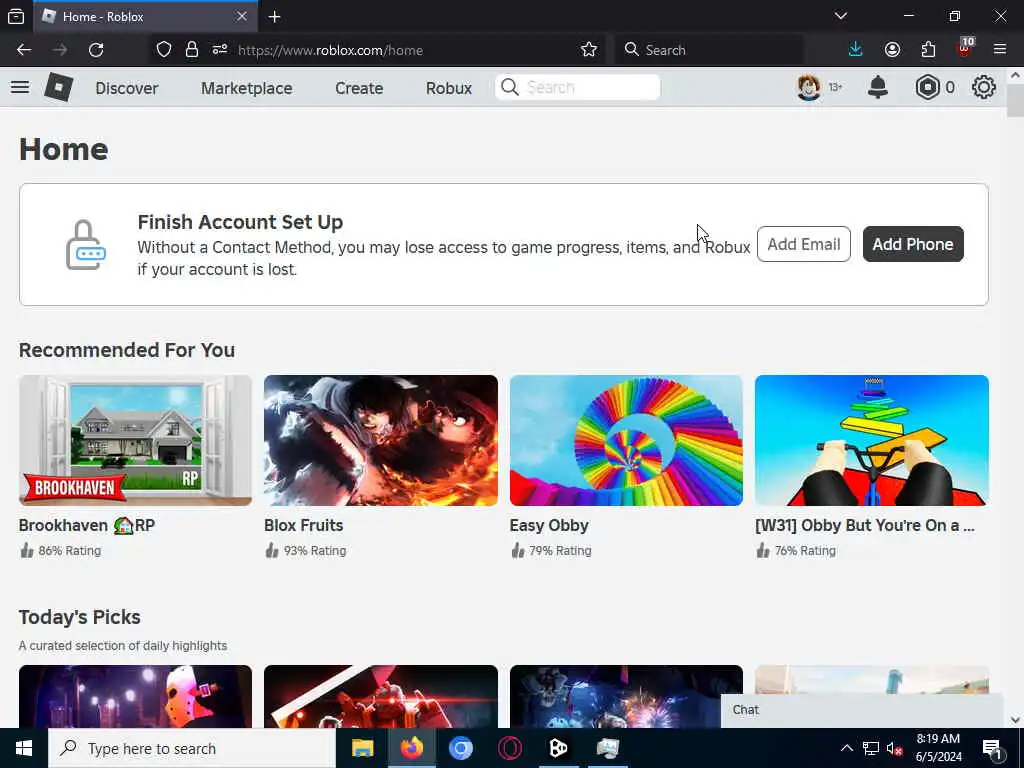The image size is (1024, 768).
Task: Open the Brookhaven RP game thumbnail
Action: (135, 440)
